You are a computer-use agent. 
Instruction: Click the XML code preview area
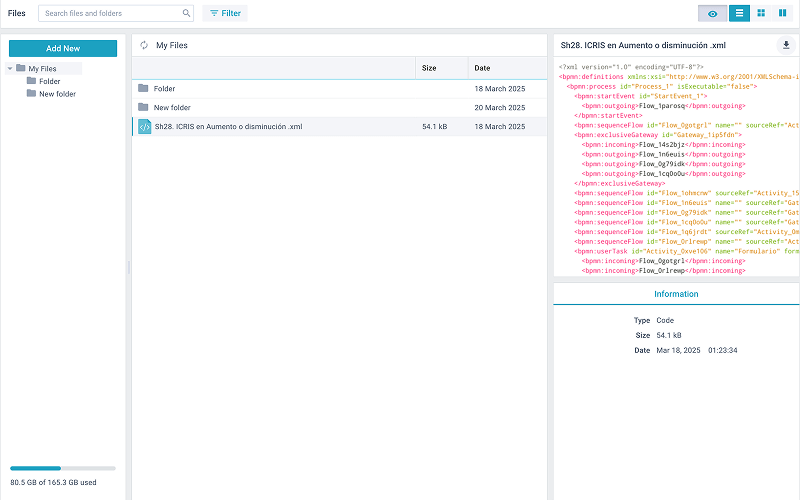coord(677,168)
